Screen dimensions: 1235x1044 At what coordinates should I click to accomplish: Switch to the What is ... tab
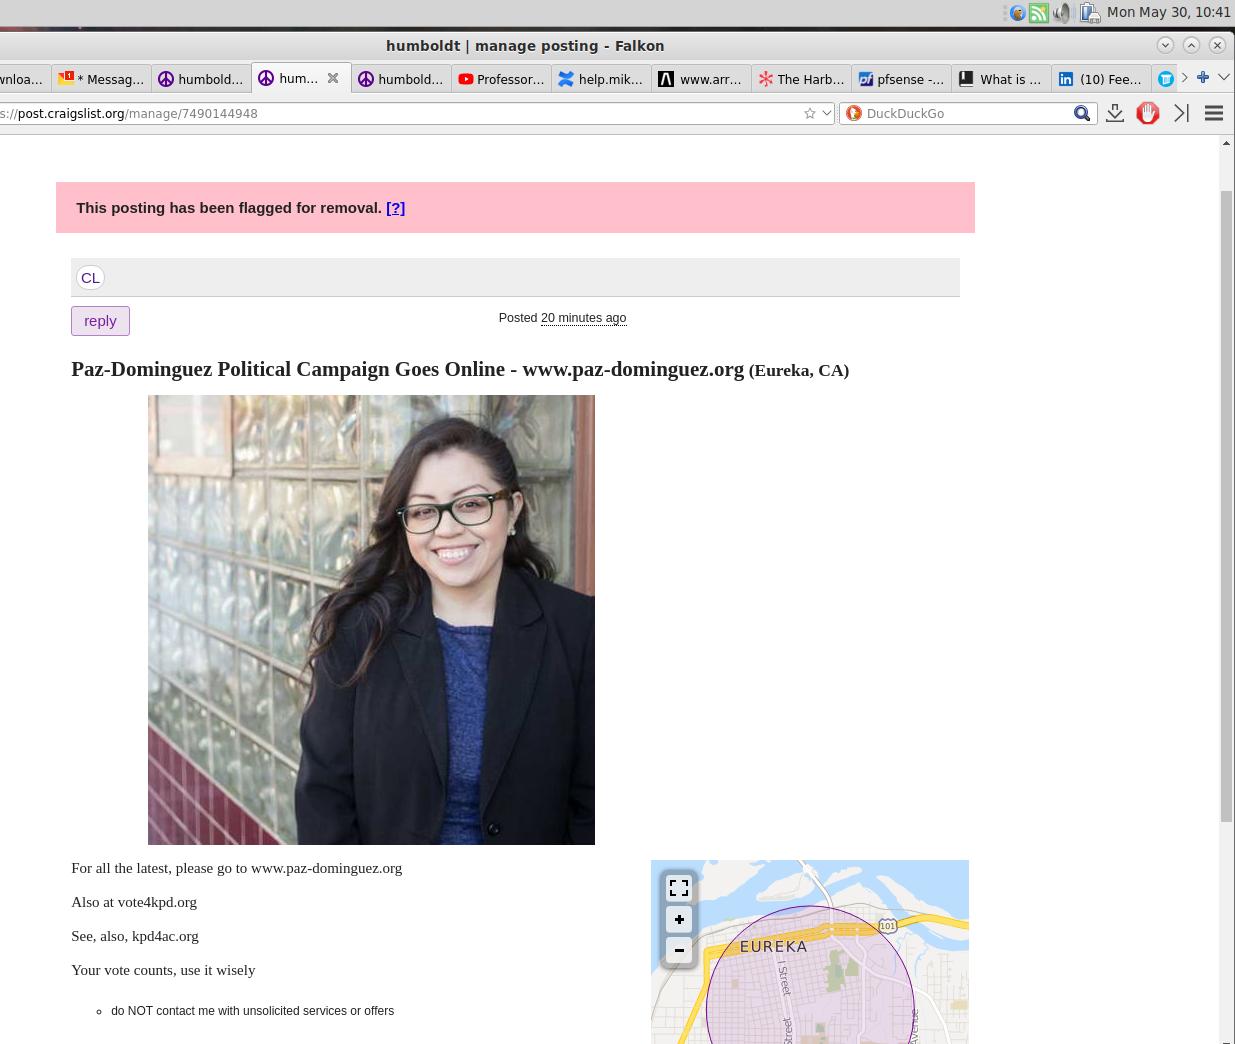pos(1001,79)
